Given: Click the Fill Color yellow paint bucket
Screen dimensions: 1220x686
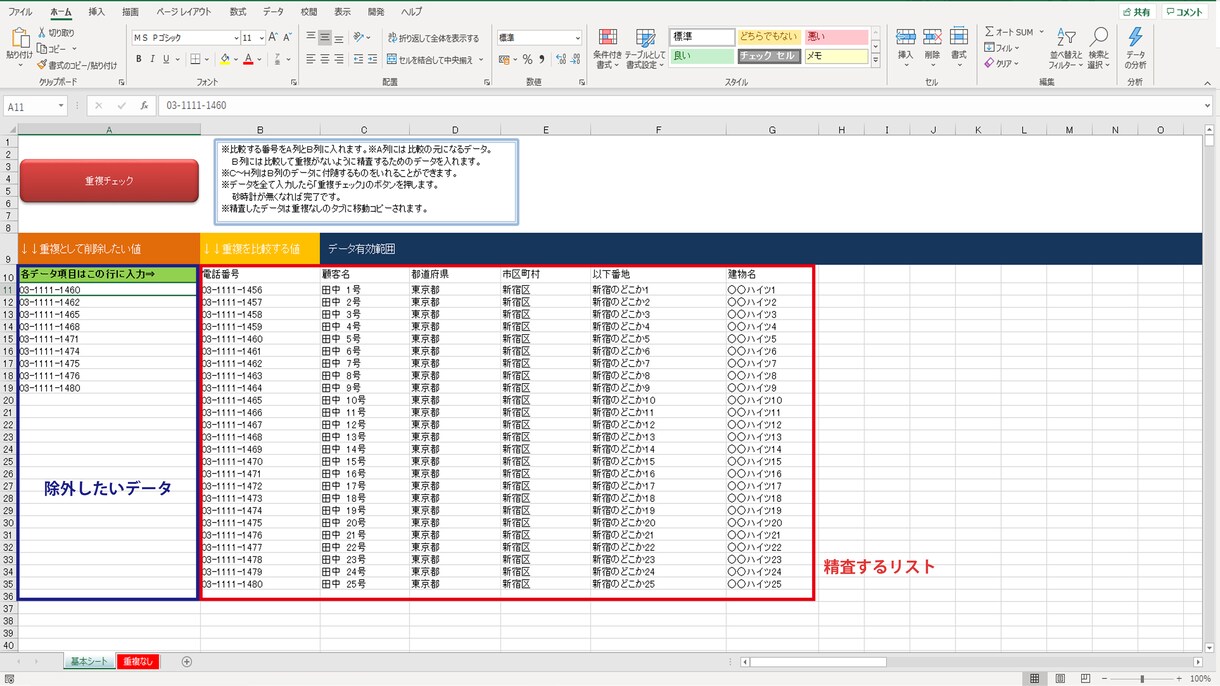Looking at the screenshot, I should pos(224,60).
